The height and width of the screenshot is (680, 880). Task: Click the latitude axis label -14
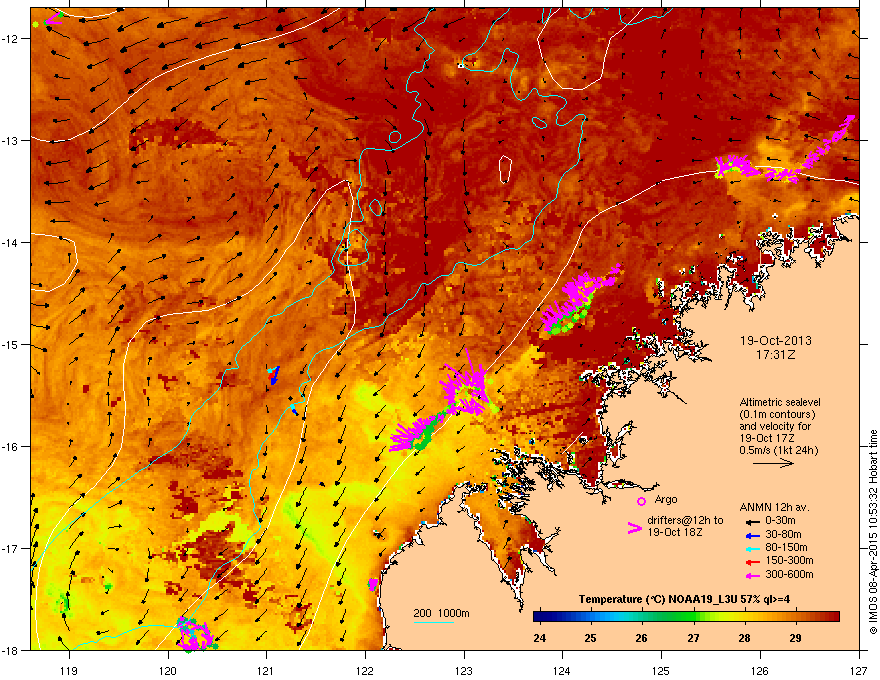(11, 243)
